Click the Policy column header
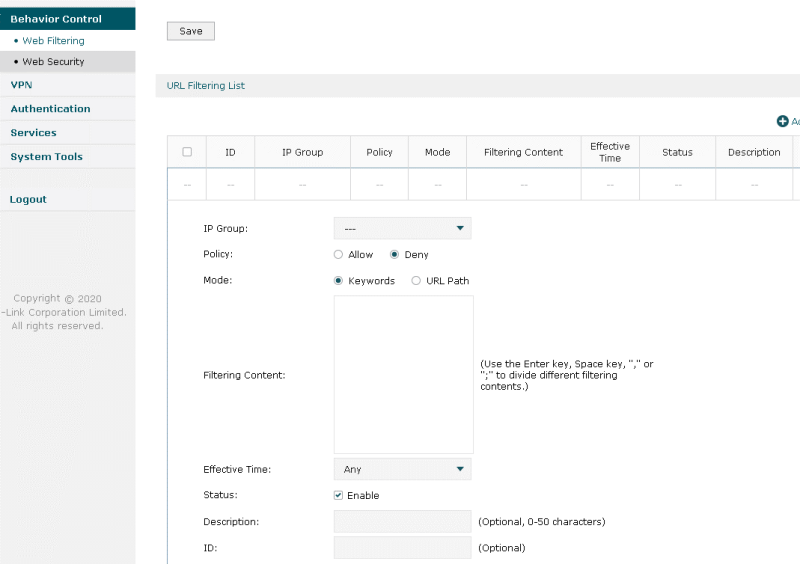This screenshot has width=800, height=564. tap(380, 152)
